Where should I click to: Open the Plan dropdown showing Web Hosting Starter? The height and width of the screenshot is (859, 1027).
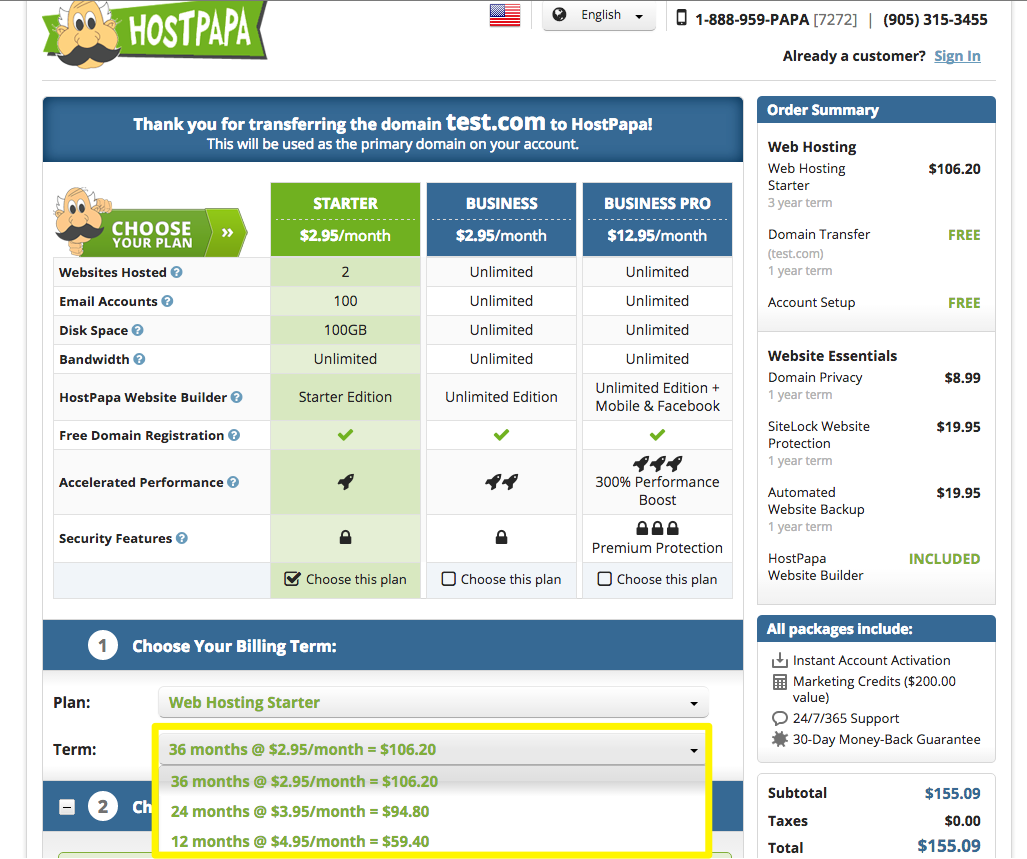(434, 703)
